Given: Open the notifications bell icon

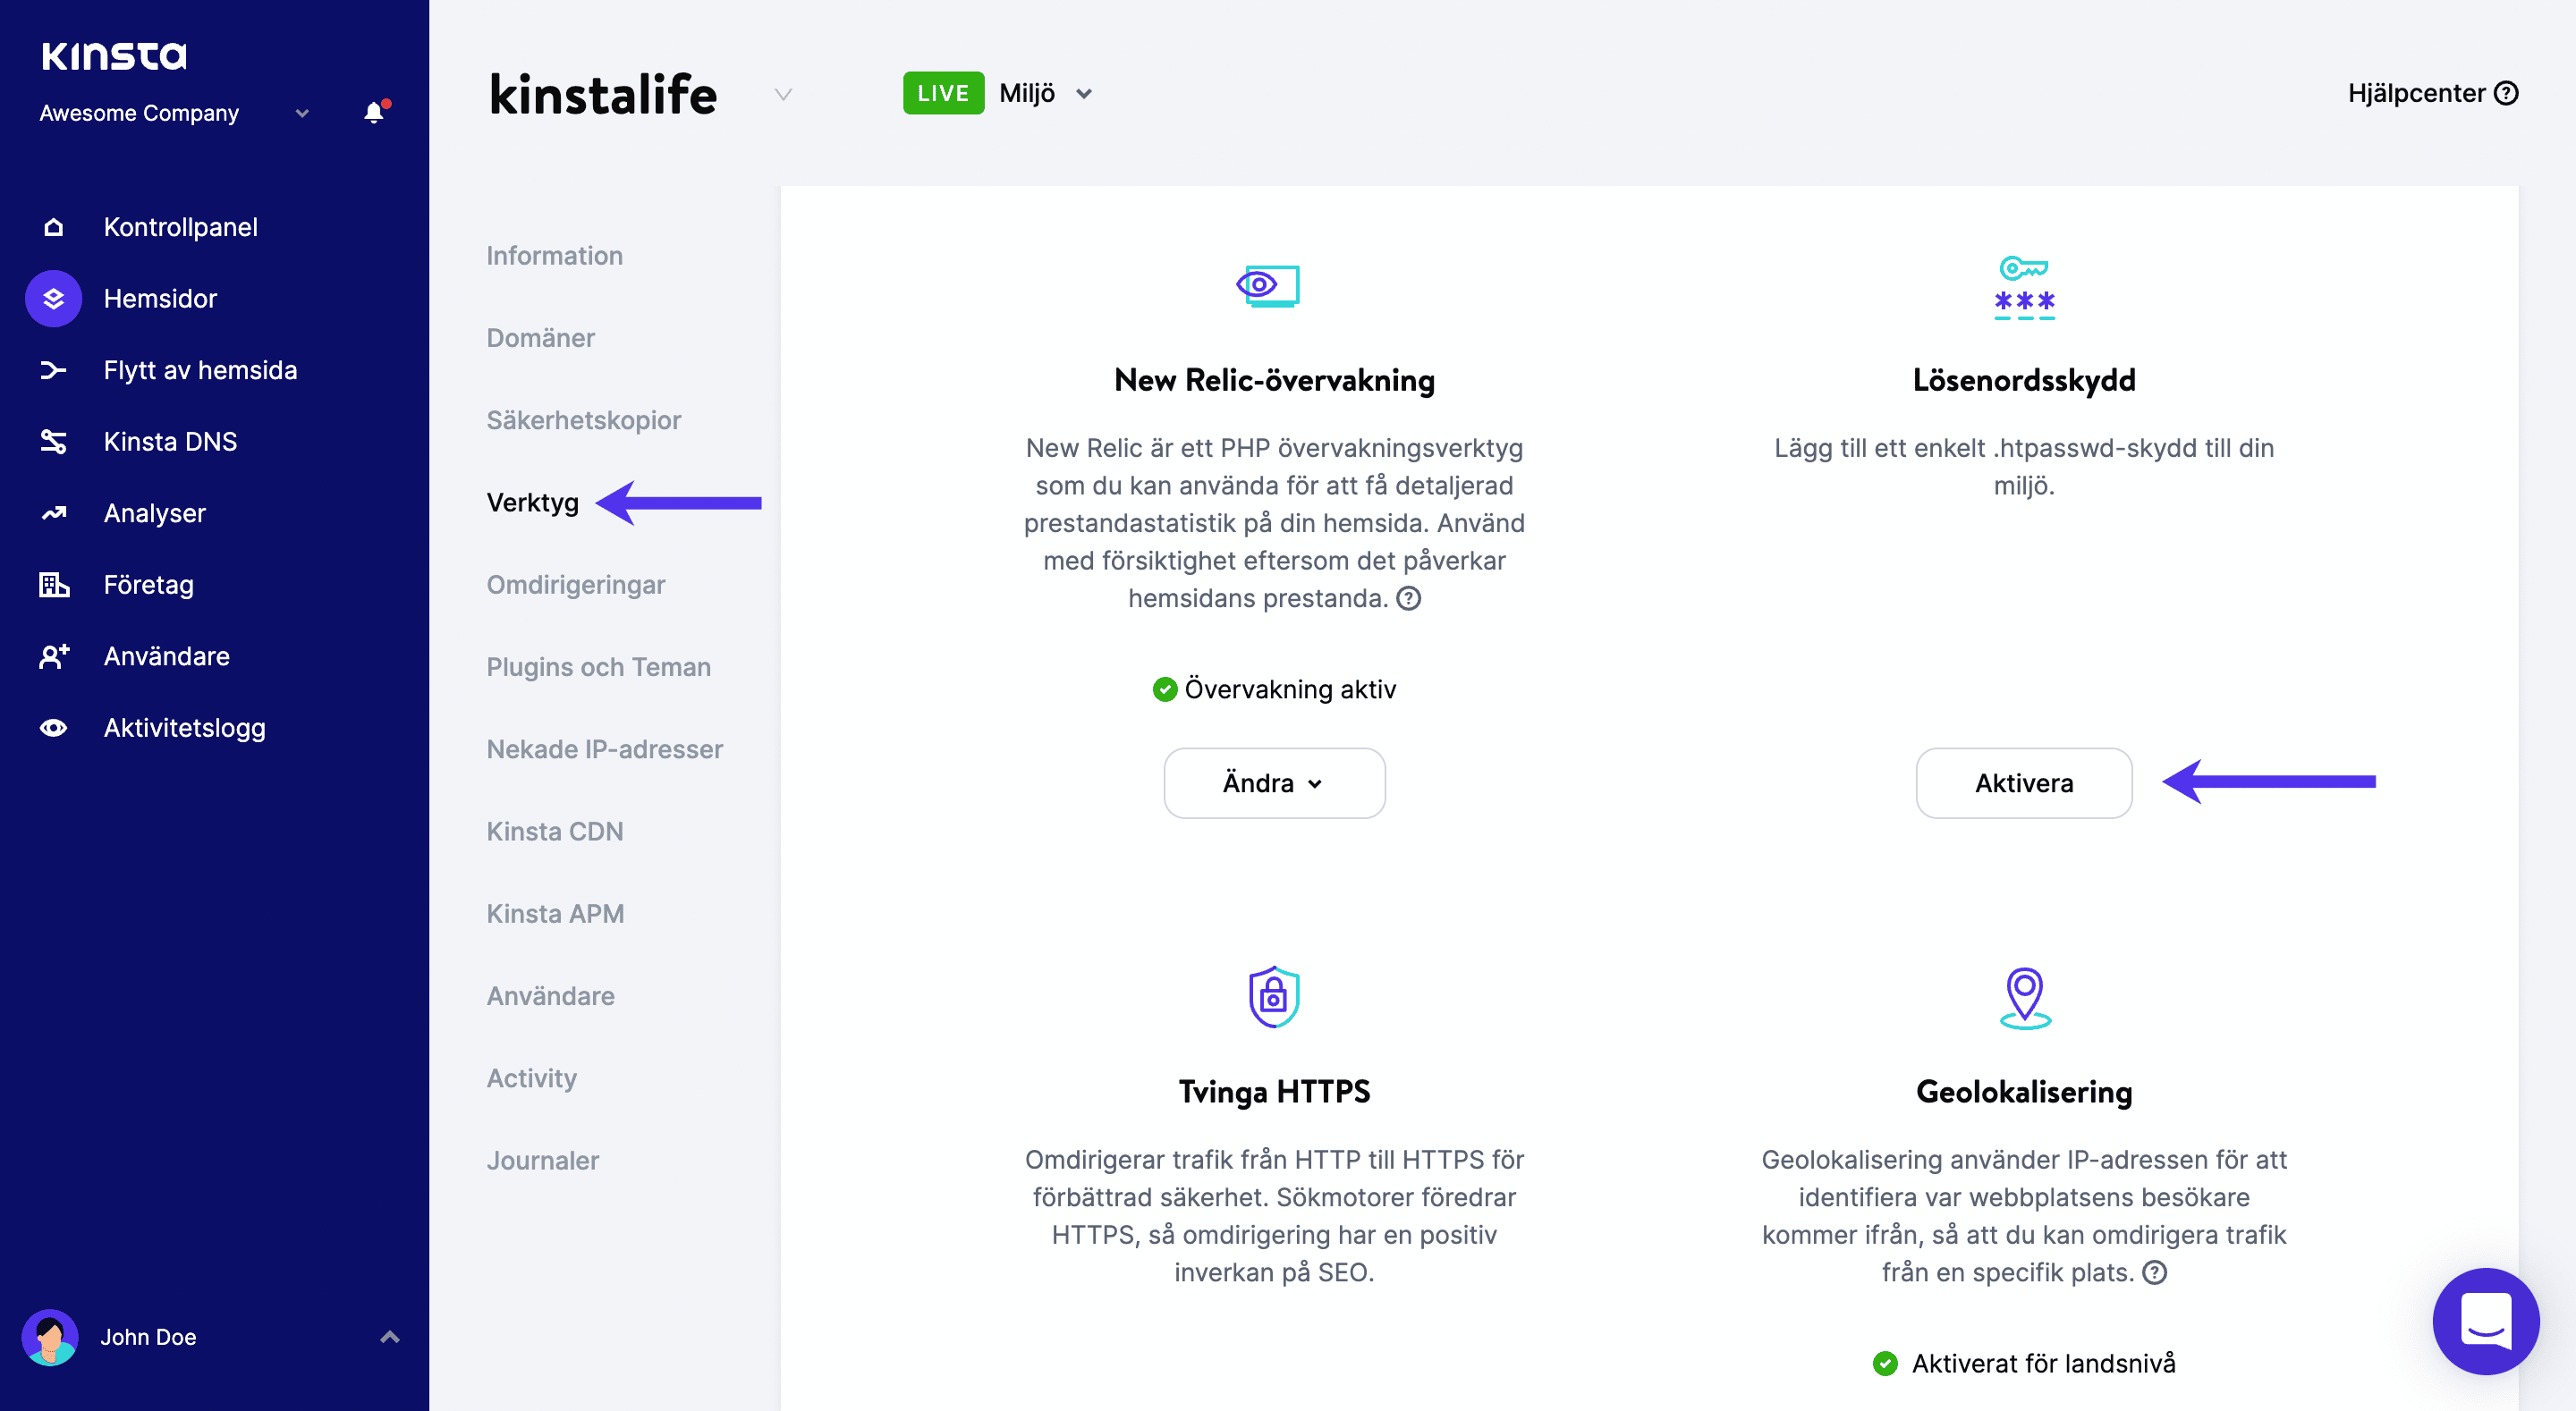Looking at the screenshot, I should tap(375, 112).
